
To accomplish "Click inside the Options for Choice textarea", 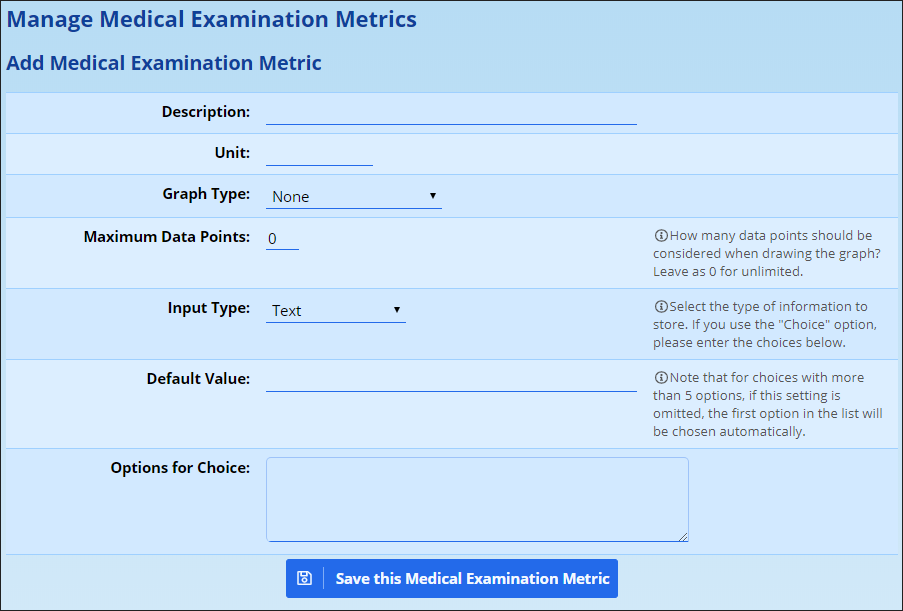I will [477, 499].
